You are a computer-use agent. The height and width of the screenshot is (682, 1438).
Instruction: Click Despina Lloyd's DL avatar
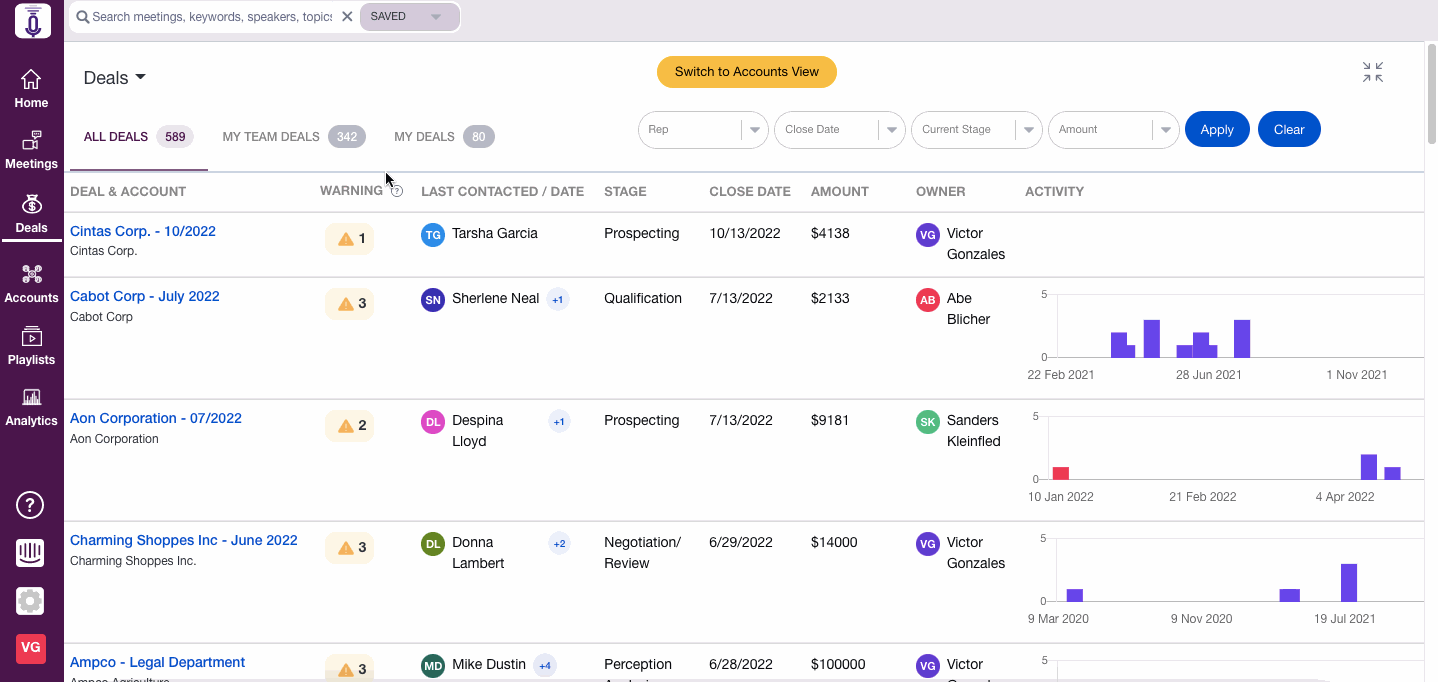coord(433,422)
